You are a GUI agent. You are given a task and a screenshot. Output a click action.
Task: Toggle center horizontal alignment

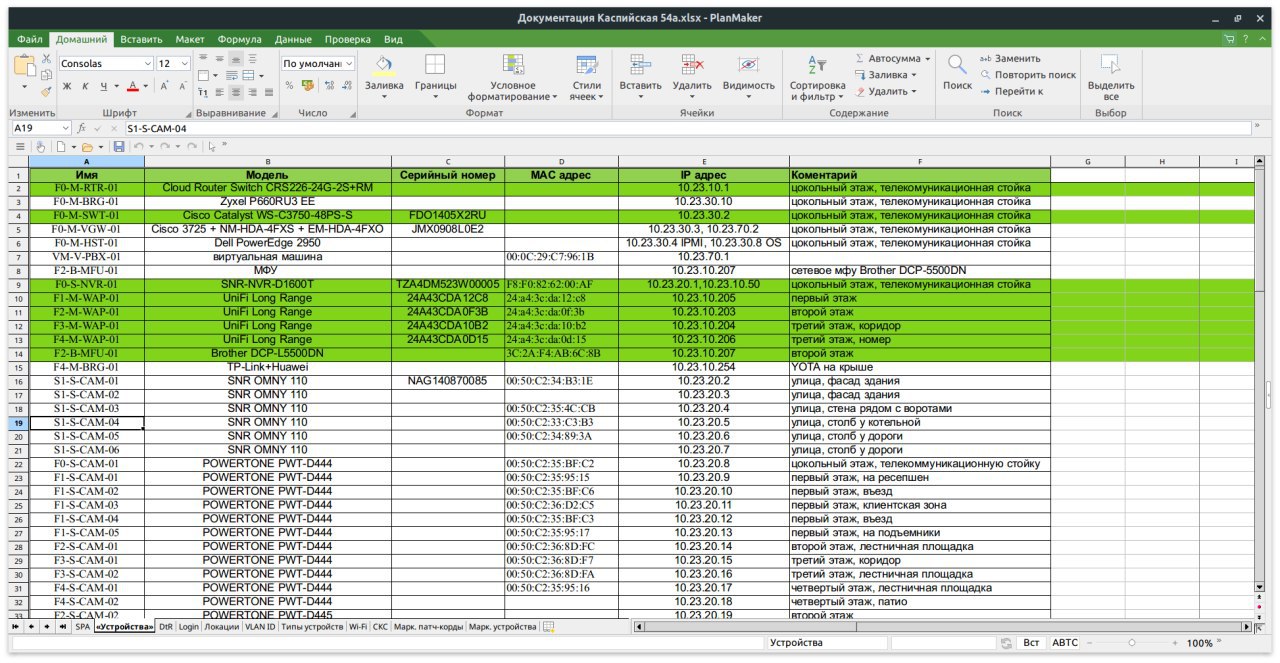pyautogui.click(x=236, y=92)
